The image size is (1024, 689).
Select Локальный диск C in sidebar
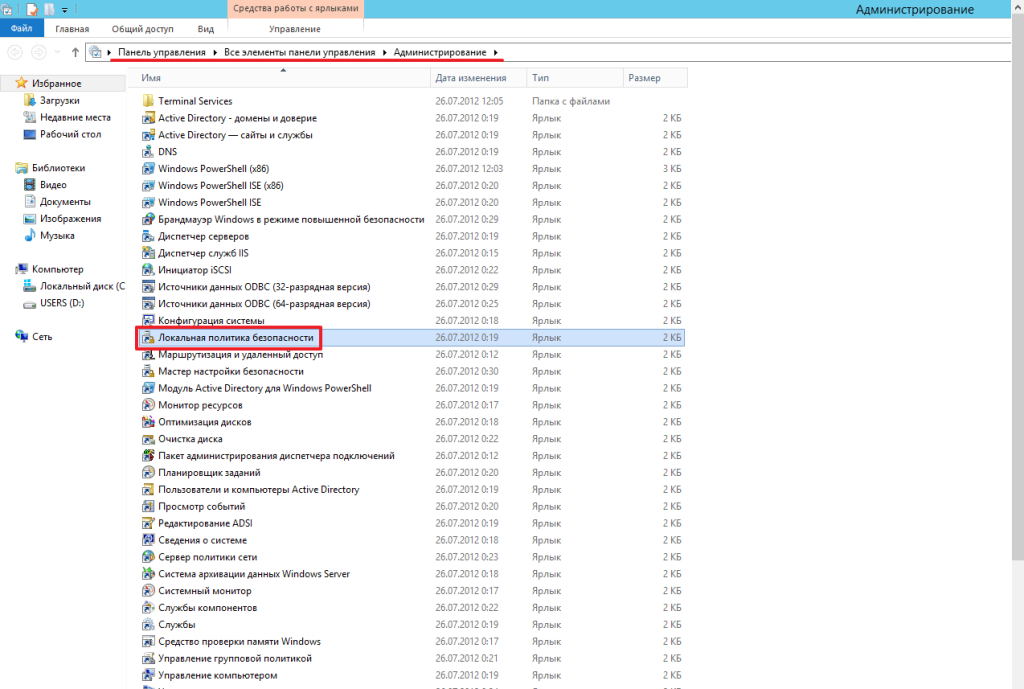[80, 286]
